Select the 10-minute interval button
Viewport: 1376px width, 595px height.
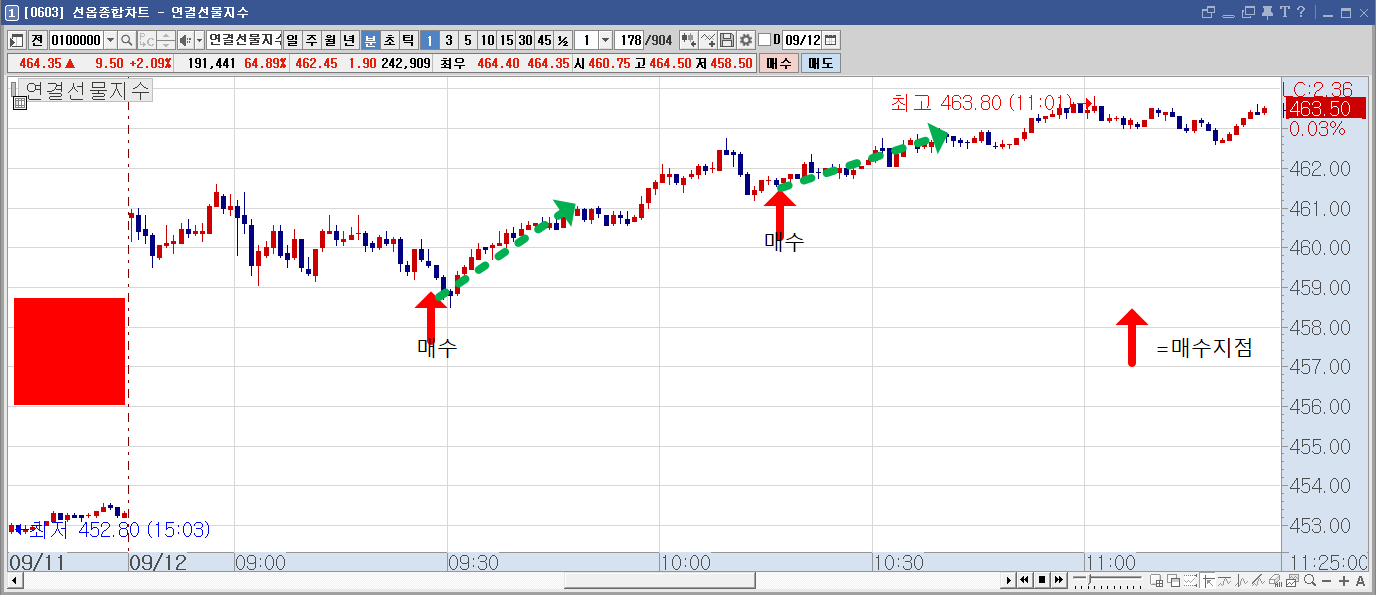click(487, 41)
